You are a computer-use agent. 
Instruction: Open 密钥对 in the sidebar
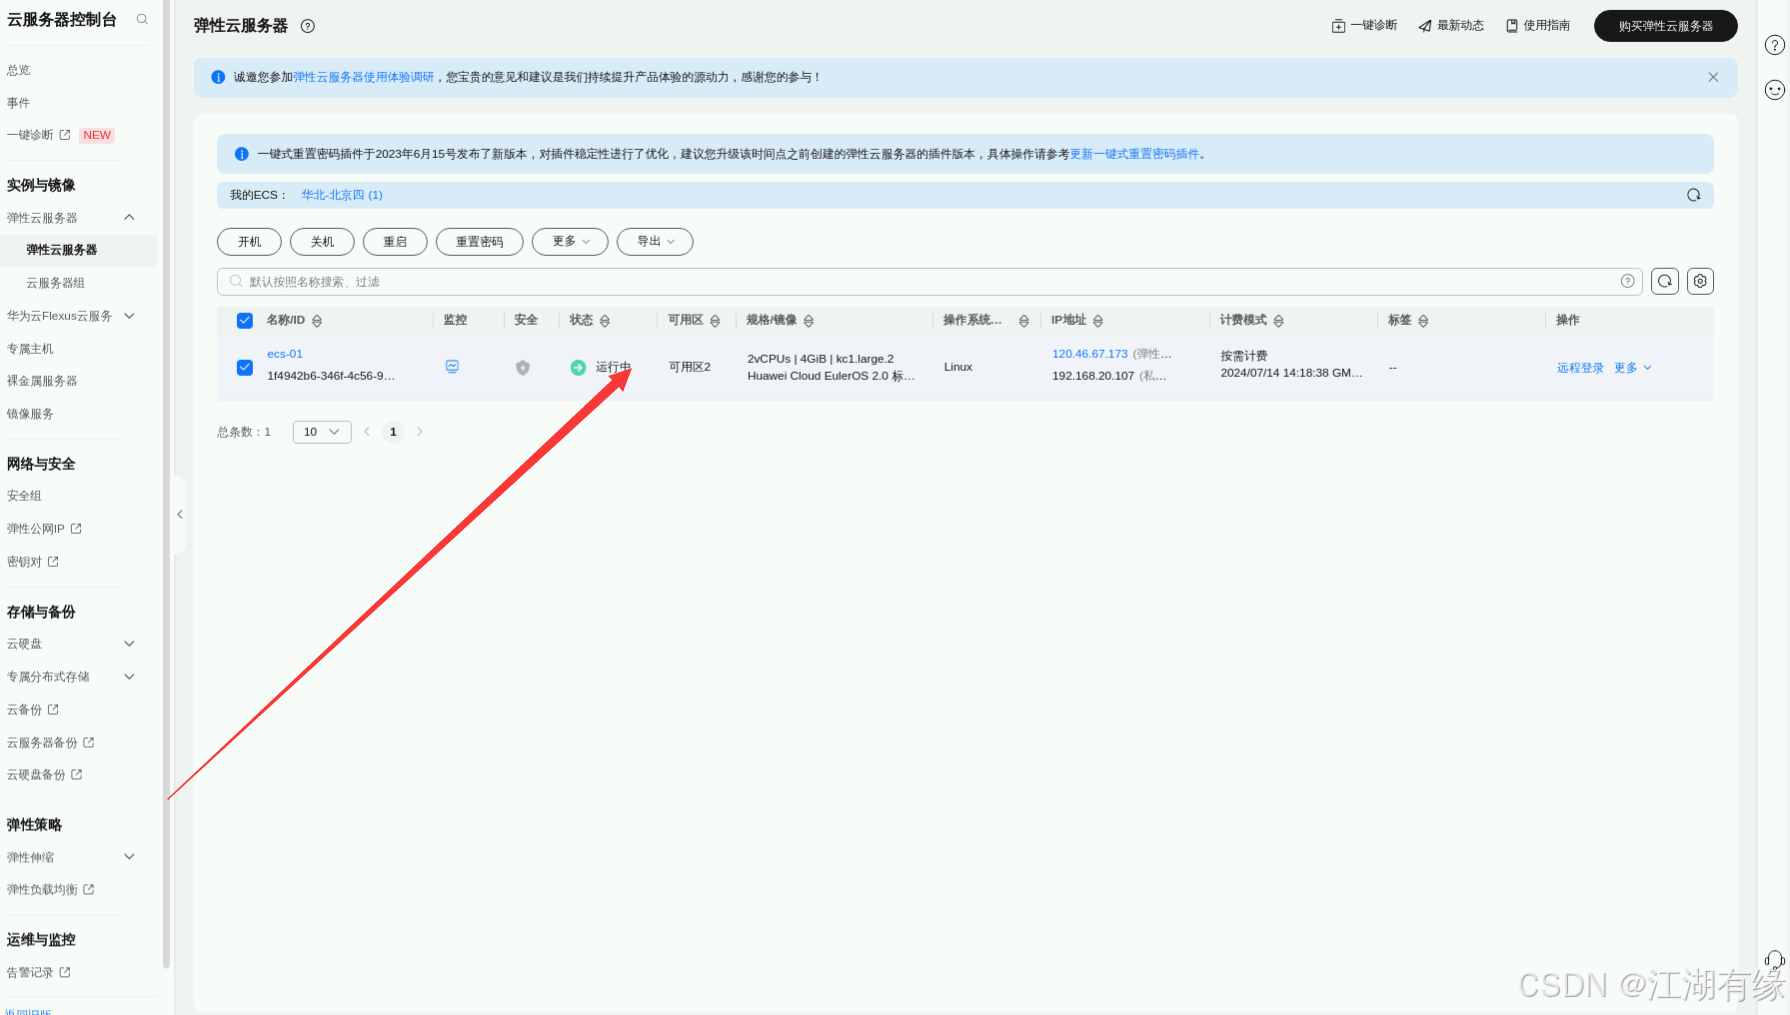click(33, 562)
